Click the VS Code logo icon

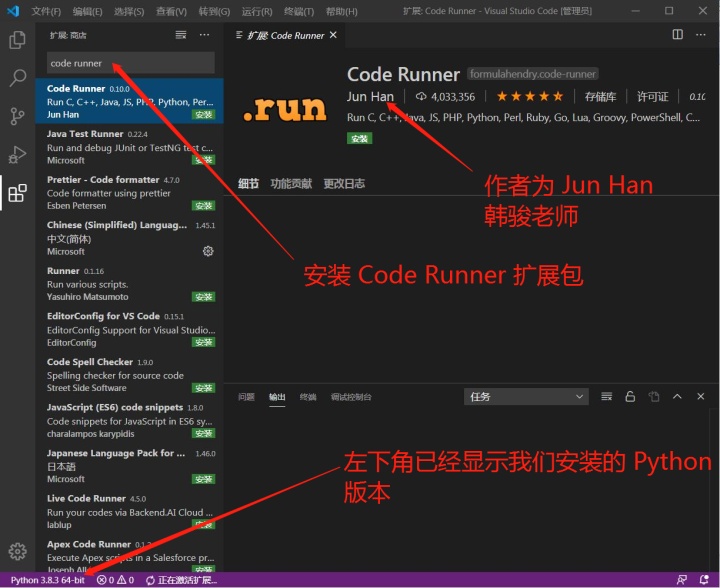(13, 11)
